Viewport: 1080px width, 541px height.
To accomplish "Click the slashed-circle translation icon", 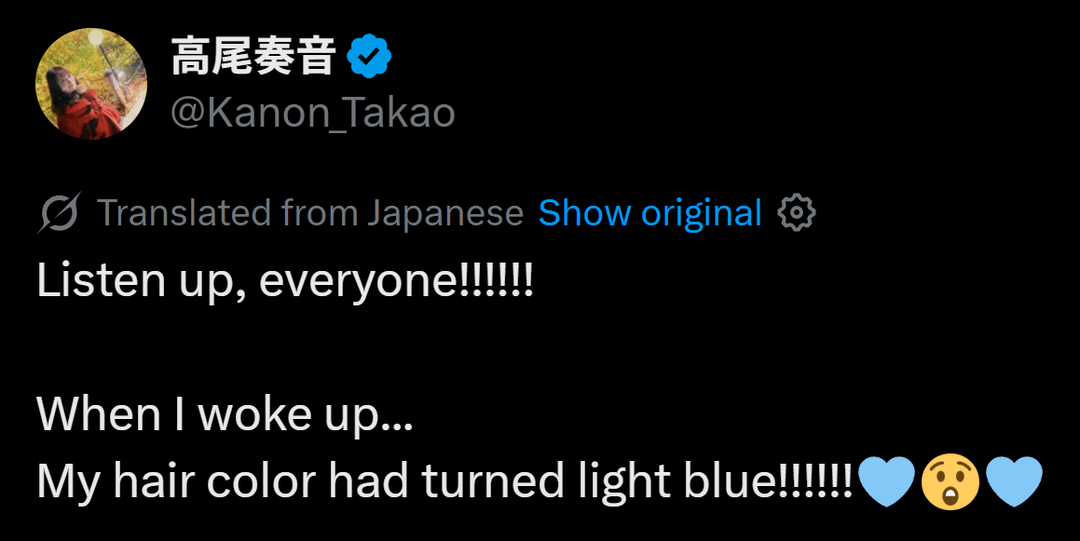I will (60, 213).
